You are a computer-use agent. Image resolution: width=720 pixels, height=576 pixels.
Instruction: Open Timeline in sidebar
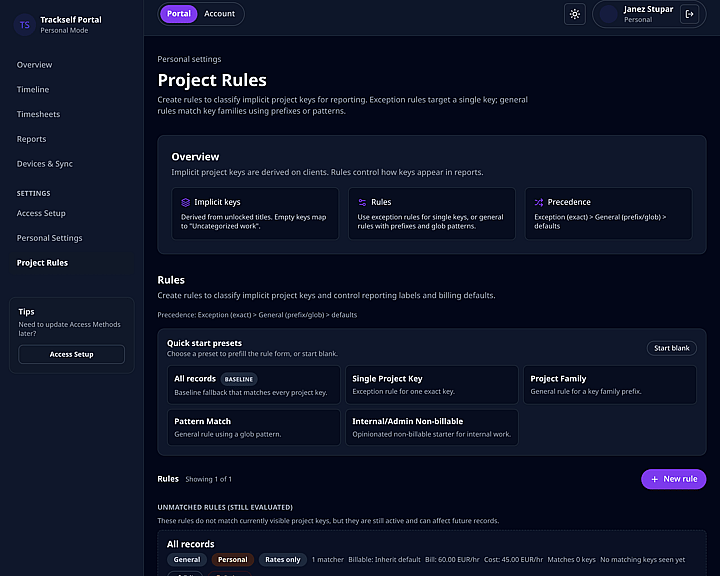tap(33, 90)
